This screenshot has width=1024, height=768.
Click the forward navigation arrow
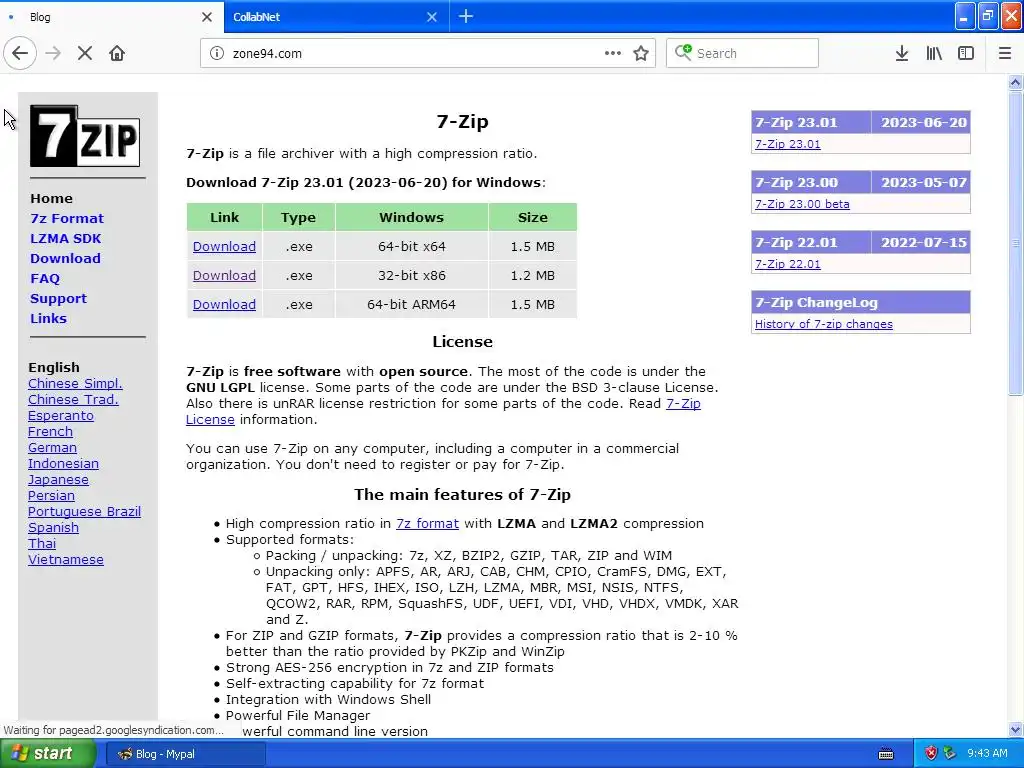click(x=53, y=53)
